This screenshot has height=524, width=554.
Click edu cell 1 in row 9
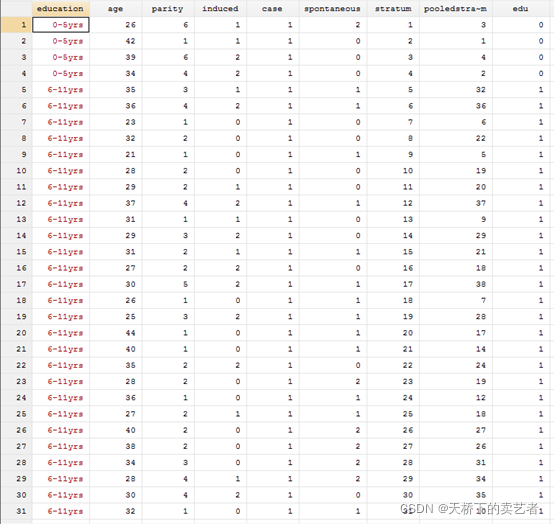tap(521, 154)
